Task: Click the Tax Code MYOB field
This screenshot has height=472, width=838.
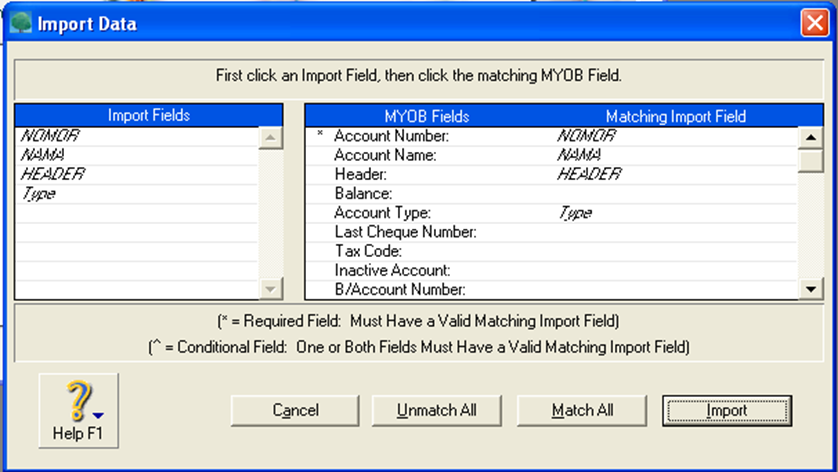Action: (368, 251)
